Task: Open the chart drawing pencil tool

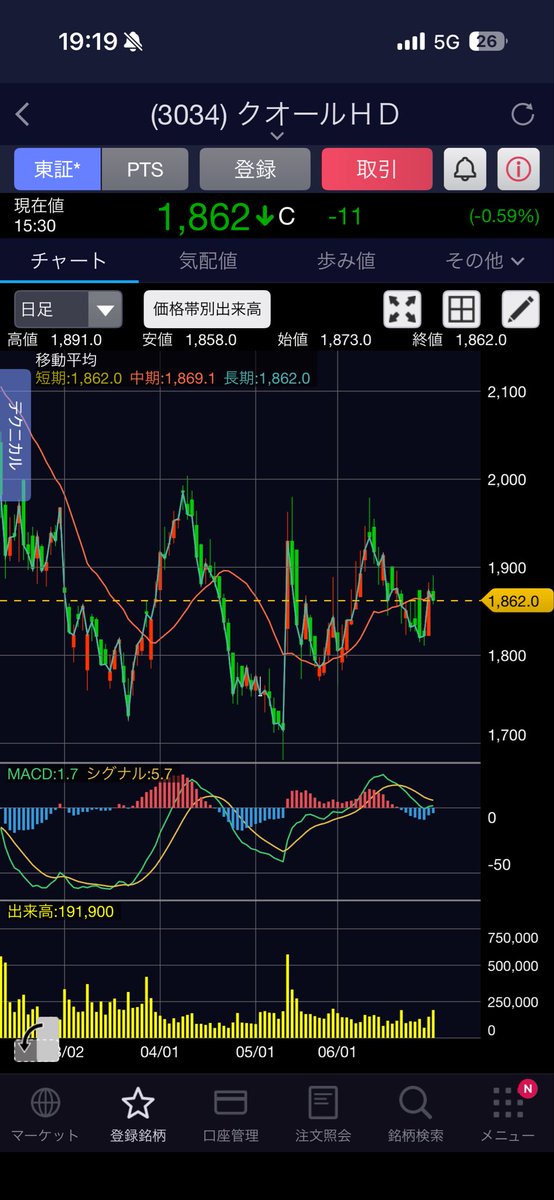Action: (519, 309)
